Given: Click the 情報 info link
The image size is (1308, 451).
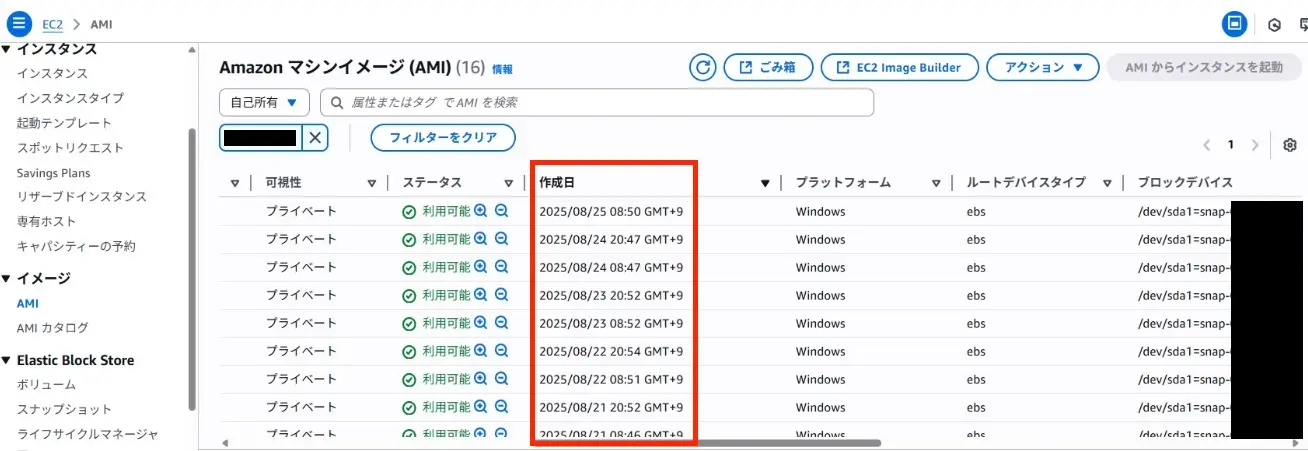Looking at the screenshot, I should click(x=502, y=69).
